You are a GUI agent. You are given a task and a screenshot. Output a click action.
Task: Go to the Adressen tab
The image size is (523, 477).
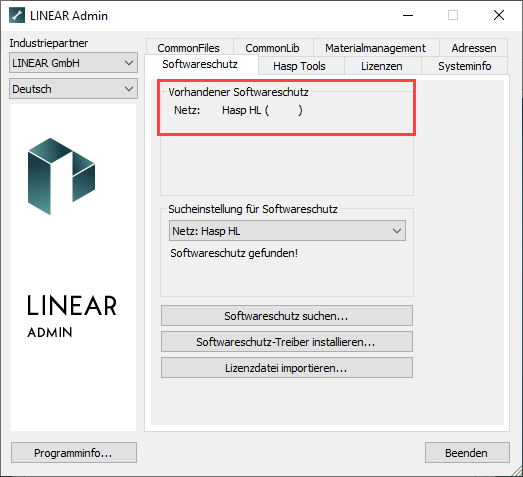tap(474, 48)
